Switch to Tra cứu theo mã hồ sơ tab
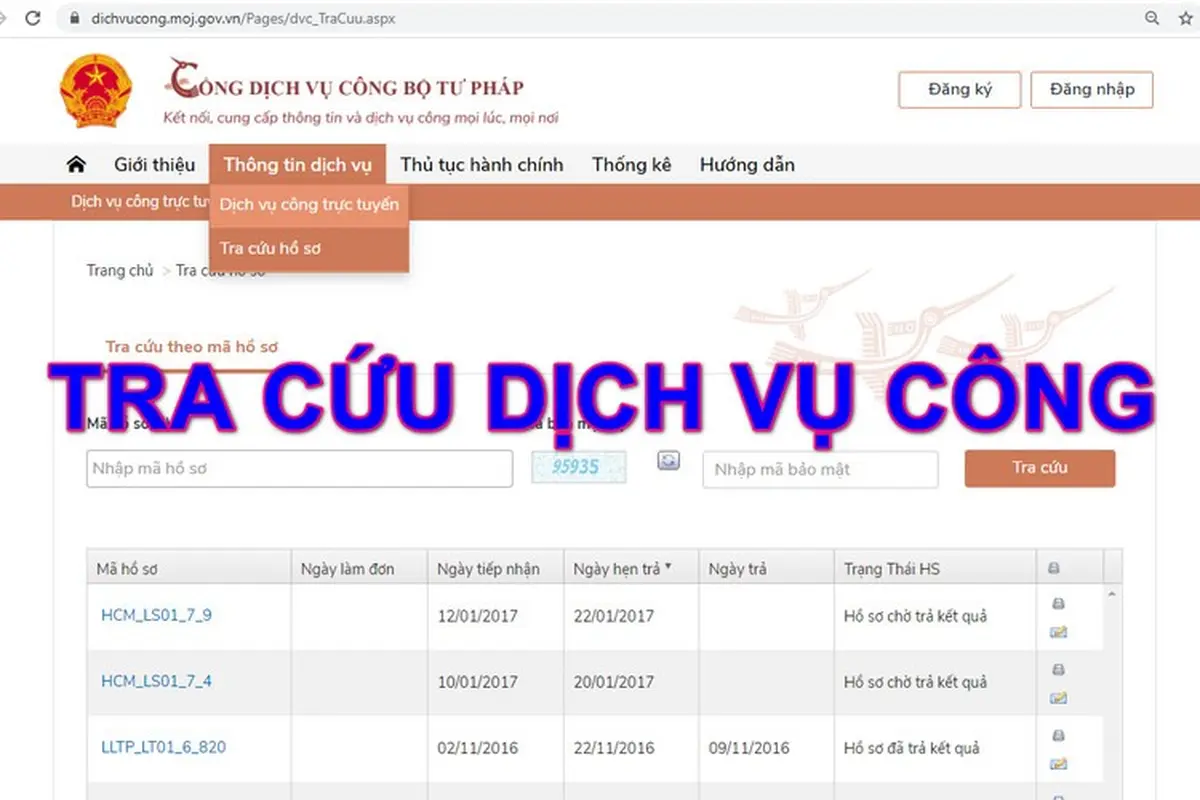This screenshot has height=800, width=1200. point(192,347)
